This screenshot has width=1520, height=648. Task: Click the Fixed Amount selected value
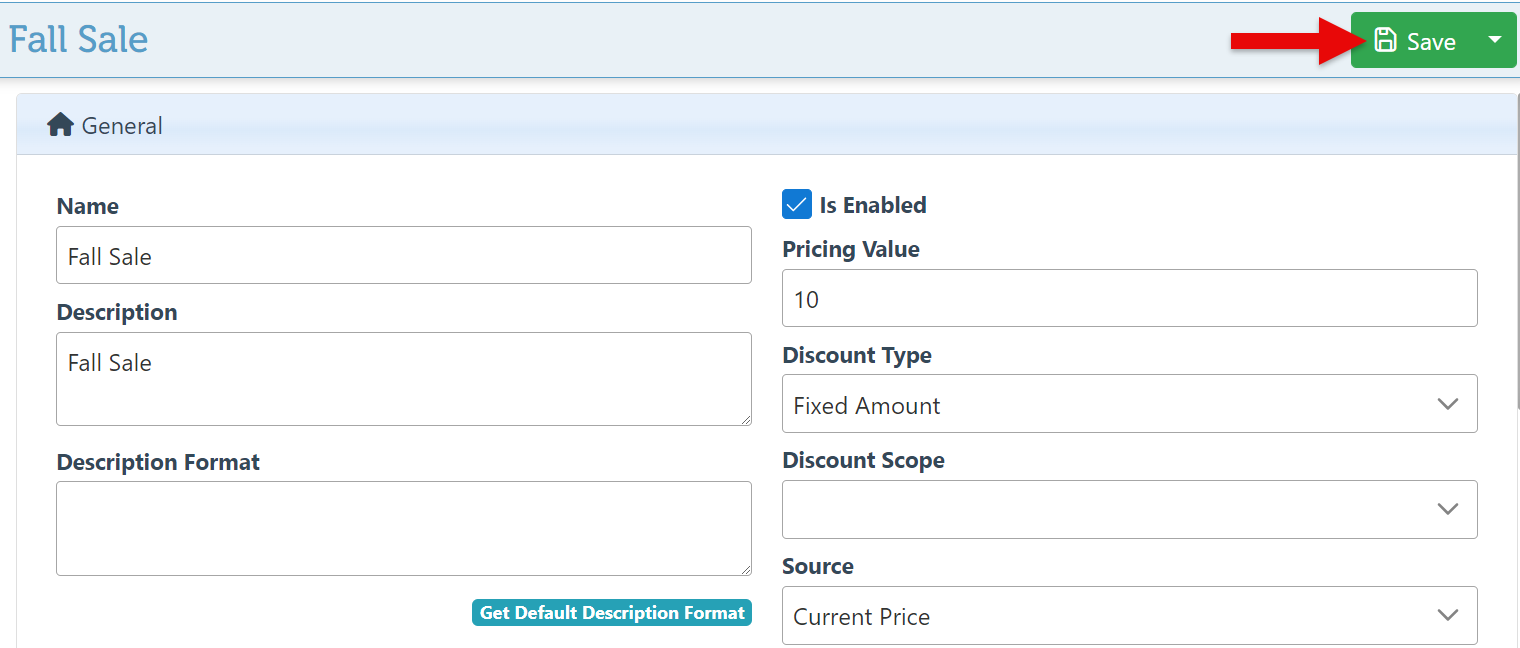click(x=866, y=405)
